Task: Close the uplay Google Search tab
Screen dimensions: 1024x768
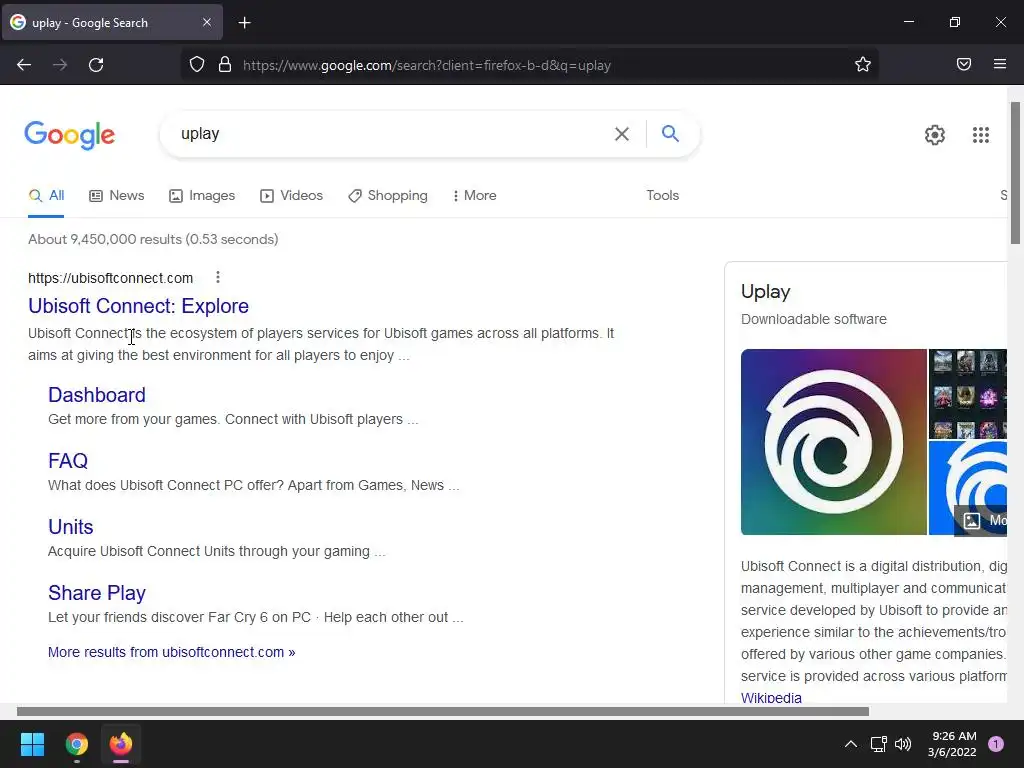Action: click(206, 22)
